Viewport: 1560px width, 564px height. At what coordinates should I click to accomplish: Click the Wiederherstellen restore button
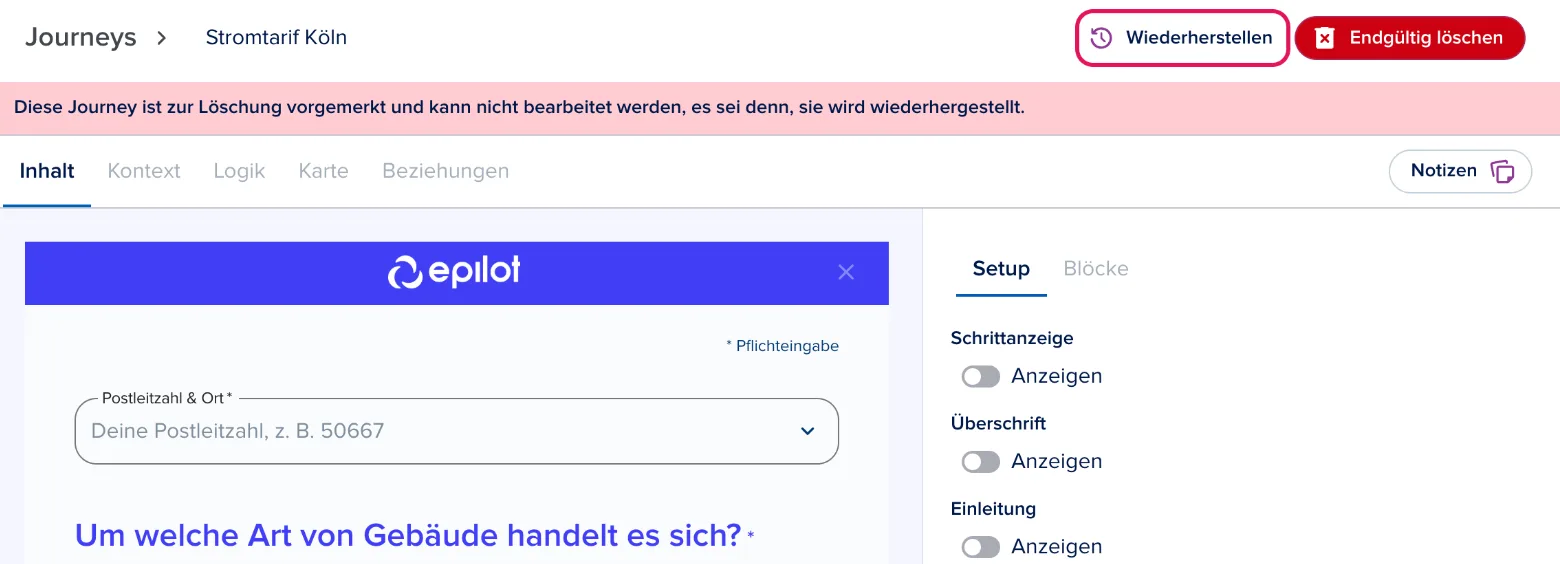click(1181, 38)
